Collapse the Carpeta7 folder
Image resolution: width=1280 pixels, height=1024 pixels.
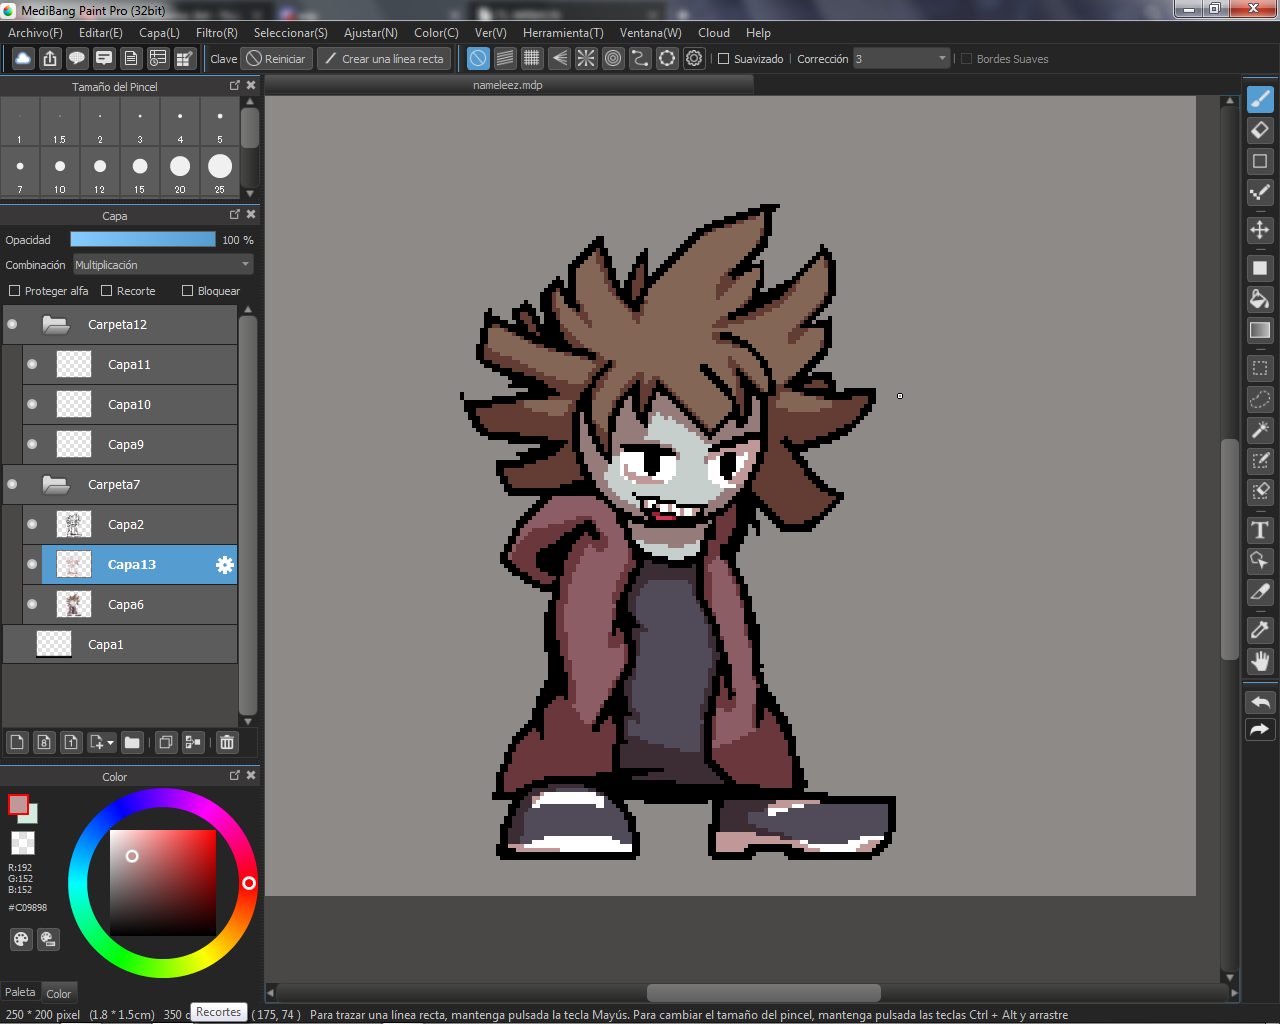click(x=56, y=484)
